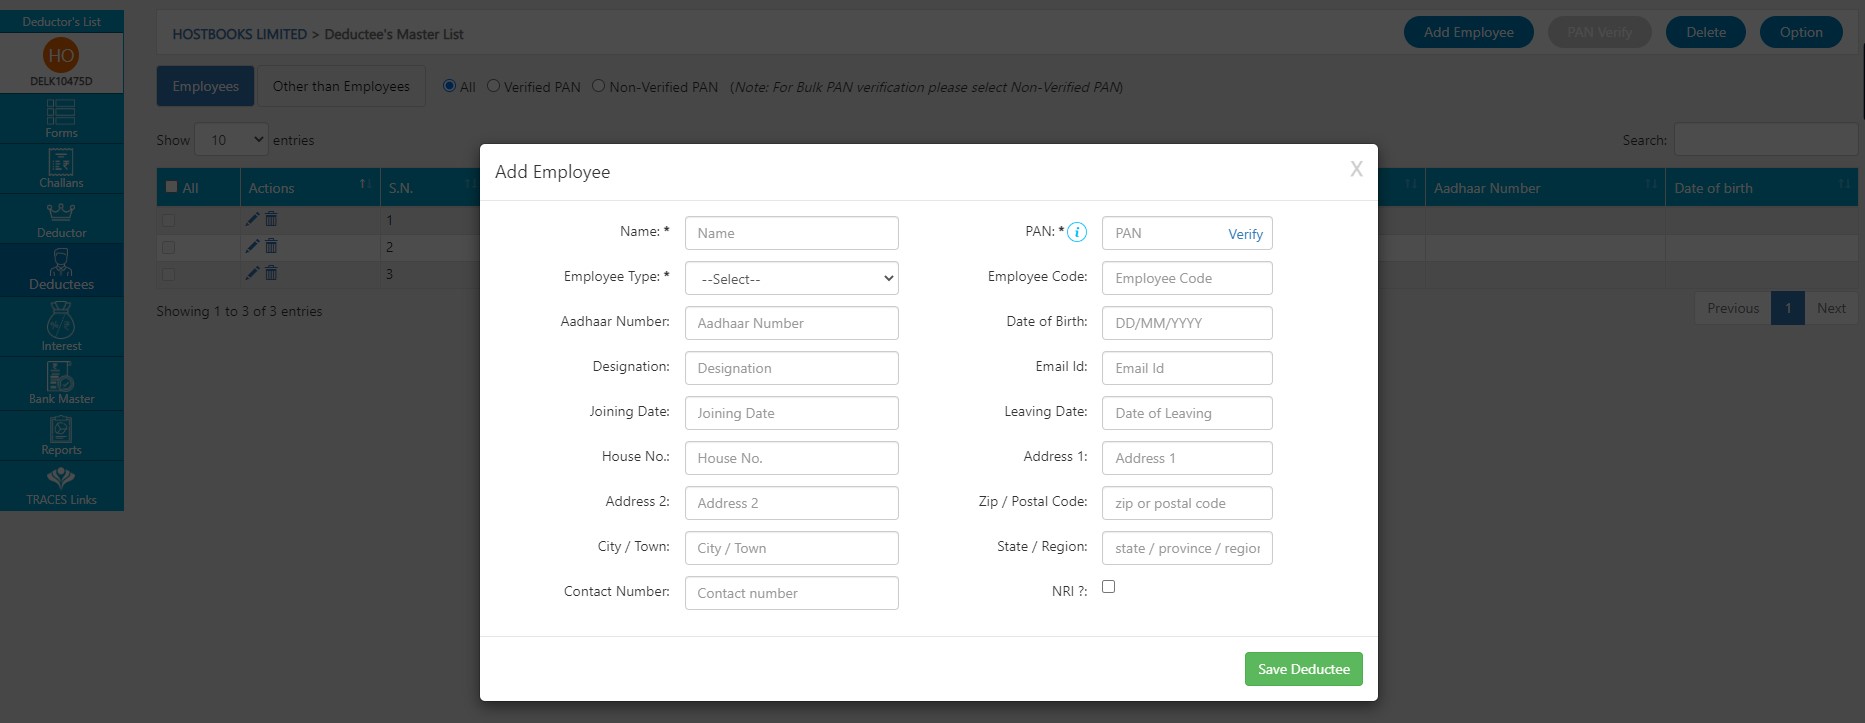Click edit pencil icon in row 1
The height and width of the screenshot is (723, 1865).
tap(252, 219)
